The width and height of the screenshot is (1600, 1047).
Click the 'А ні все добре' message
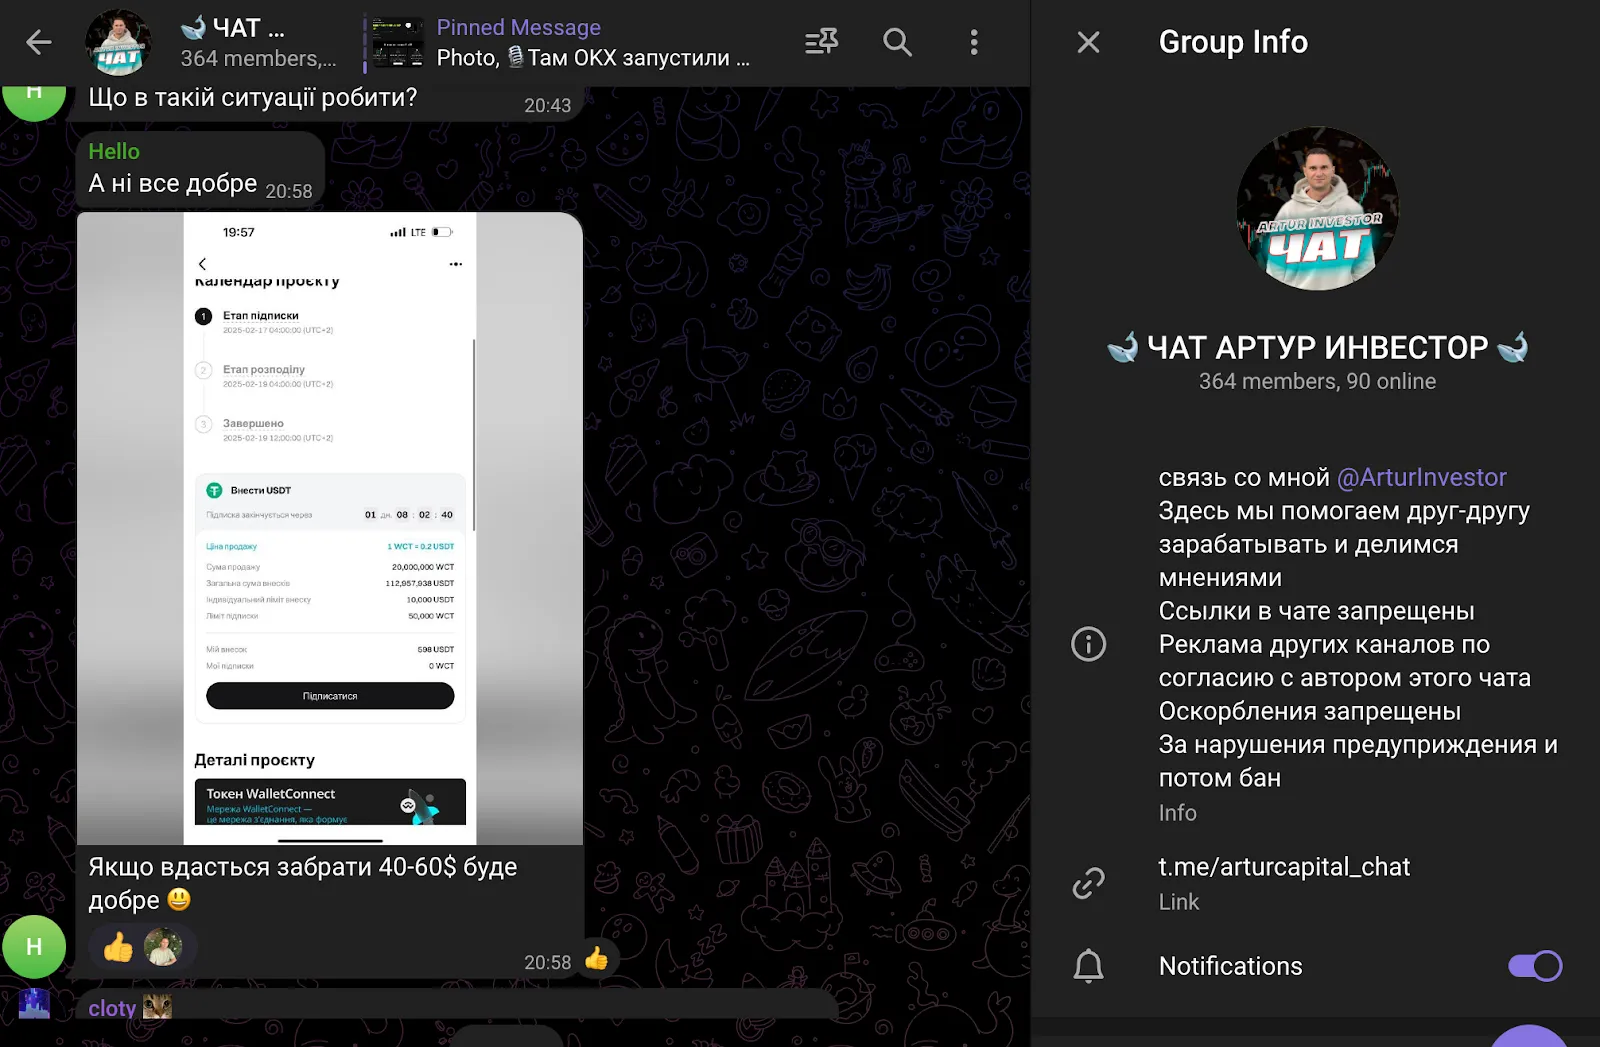(x=173, y=183)
